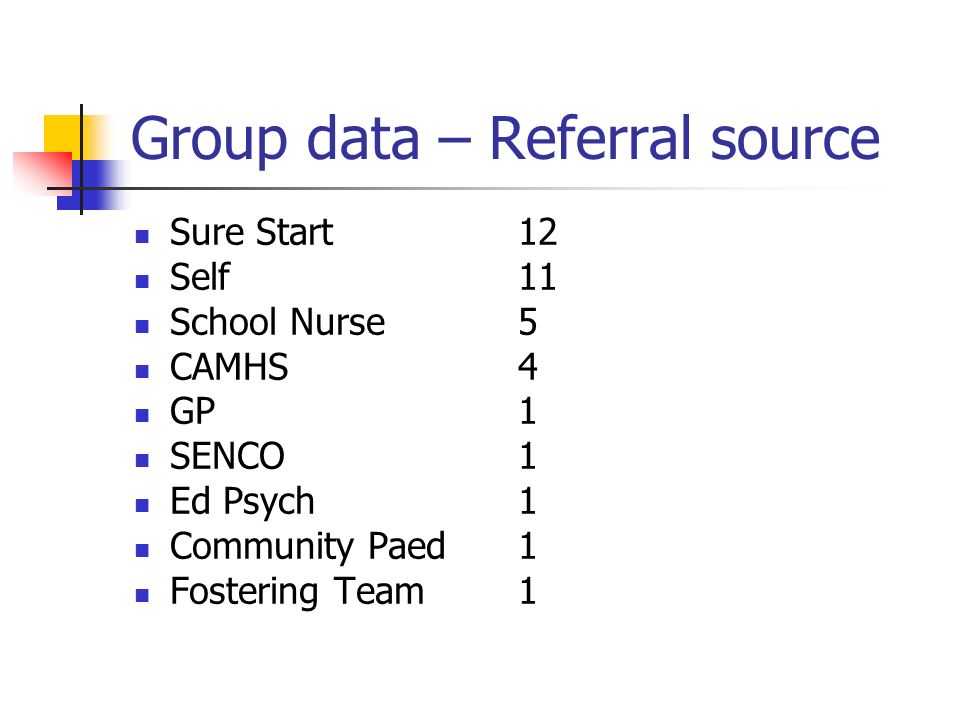Click the 'Community Paed' text
Viewport: 960px width, 720px height.
(307, 547)
